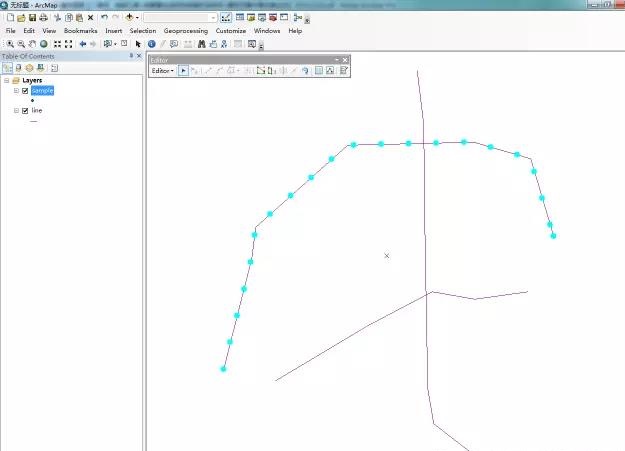Toggle the Editor toolbar button
This screenshot has height=451, width=625.
[226, 18]
